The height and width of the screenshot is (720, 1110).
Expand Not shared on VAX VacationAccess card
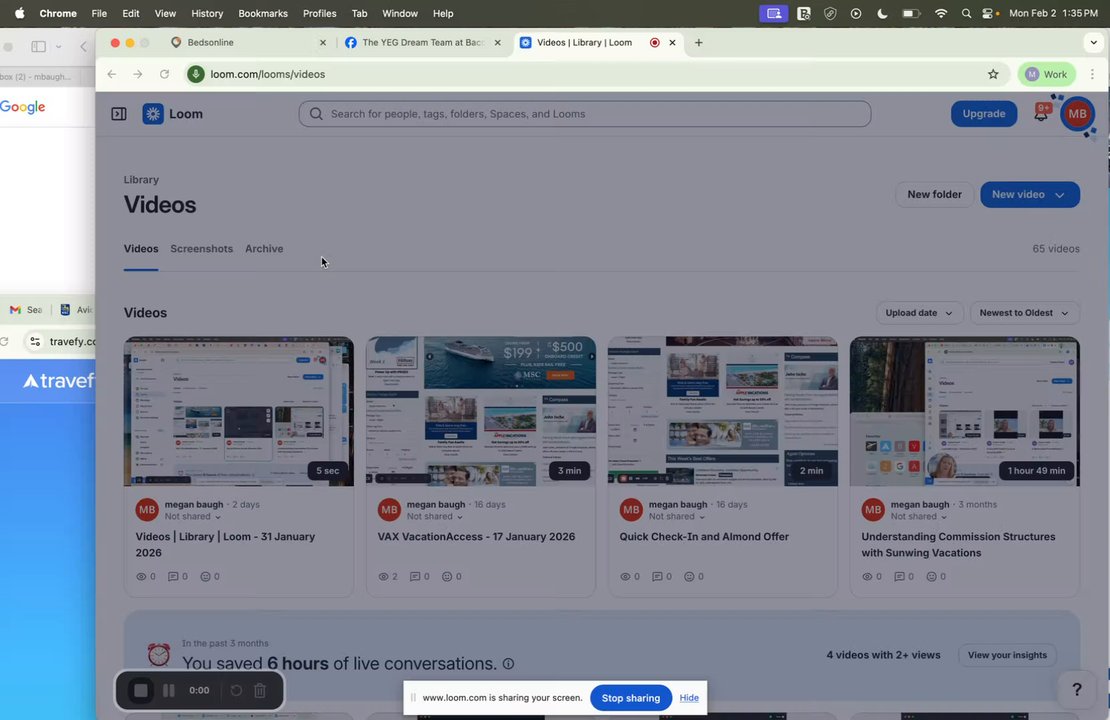click(435, 517)
